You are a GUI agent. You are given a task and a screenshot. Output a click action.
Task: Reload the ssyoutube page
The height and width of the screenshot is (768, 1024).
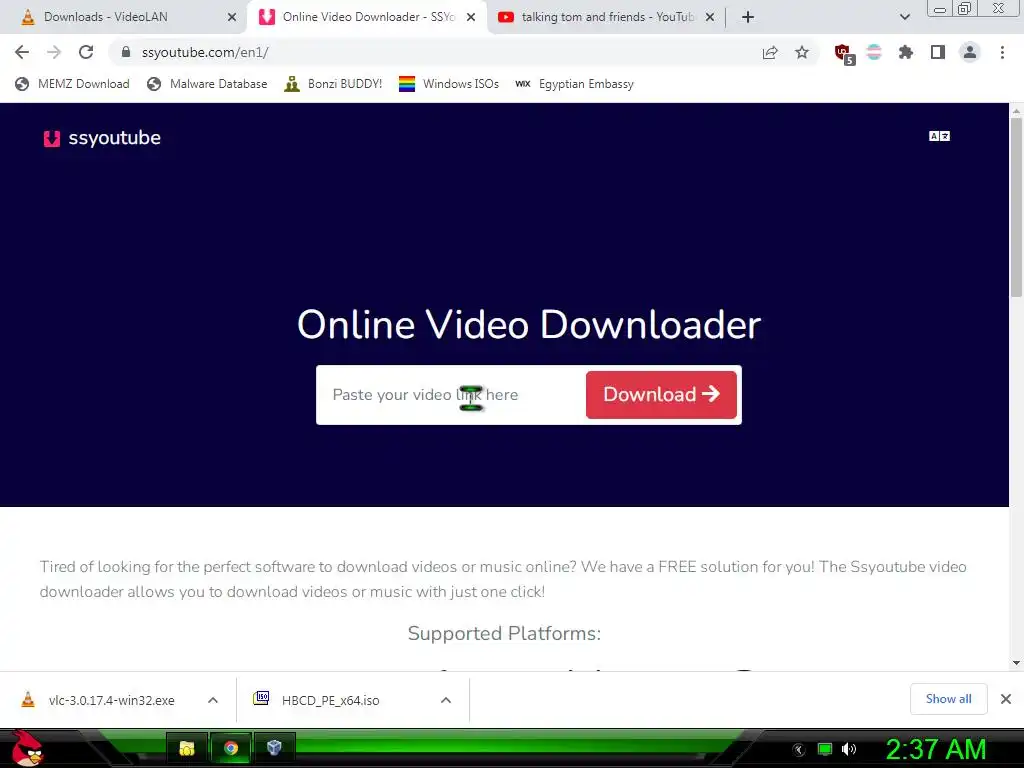pos(86,52)
